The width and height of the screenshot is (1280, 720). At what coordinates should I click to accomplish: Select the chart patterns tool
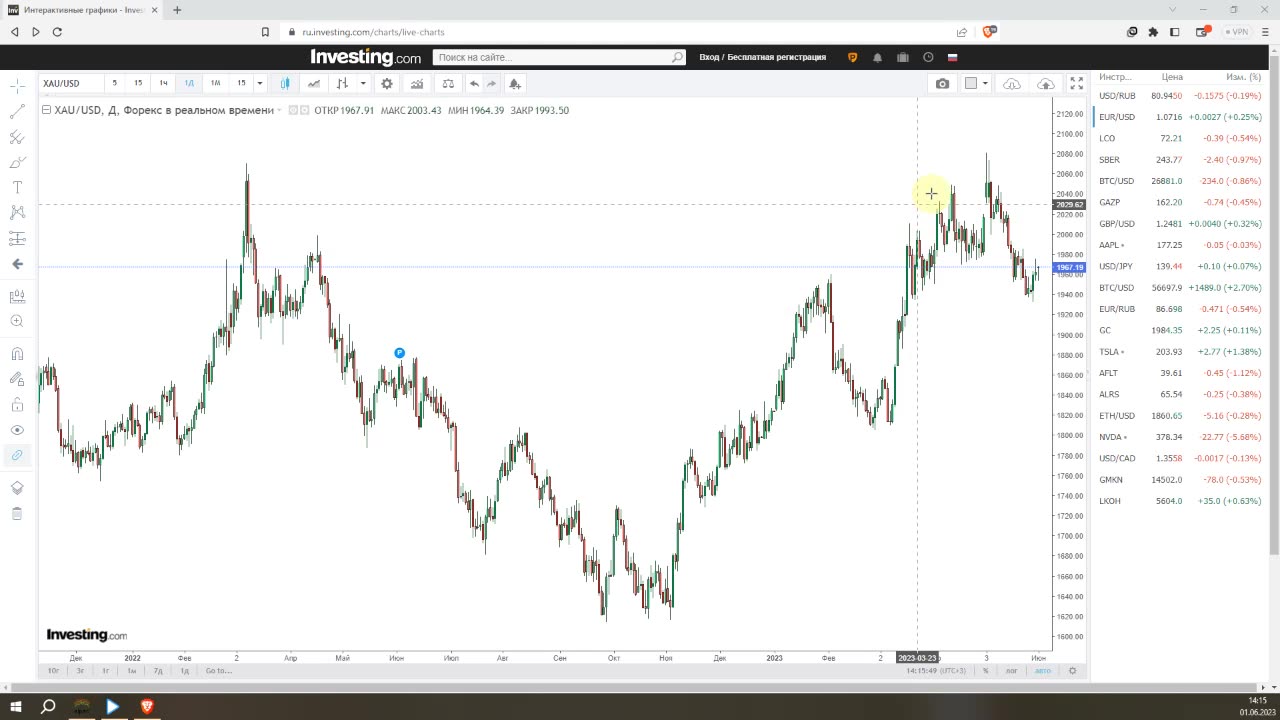pos(17,212)
